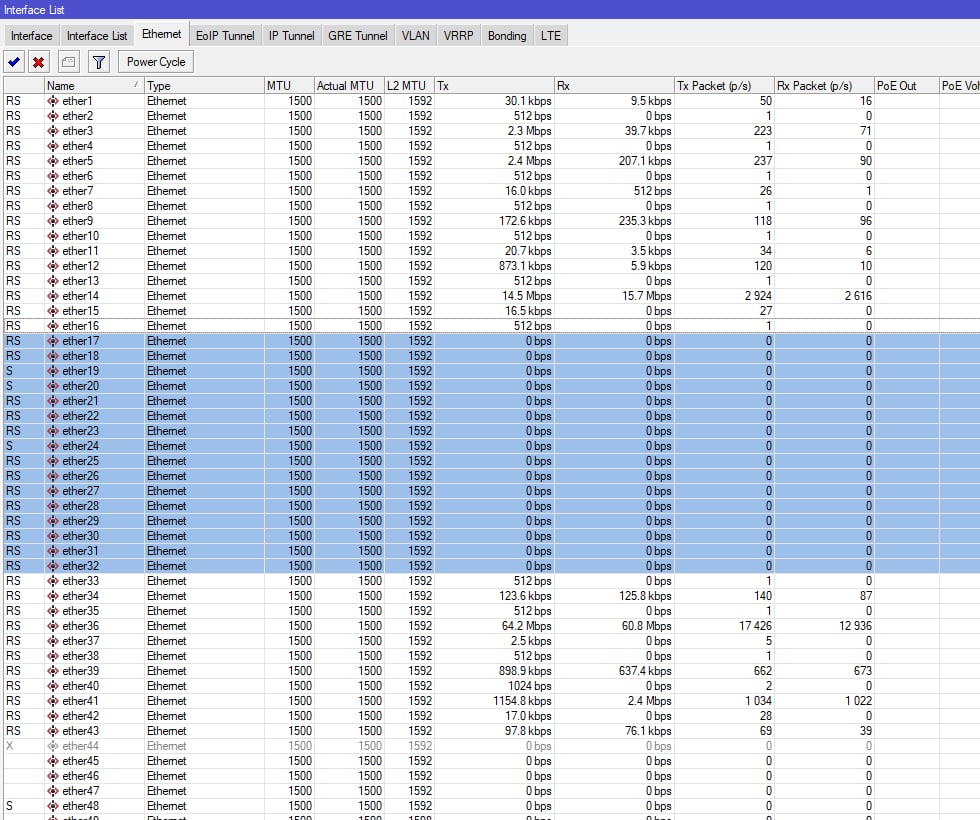Click the 637.4 kbps Rx value for ether39
This screenshot has width=980, height=820.
[645, 671]
